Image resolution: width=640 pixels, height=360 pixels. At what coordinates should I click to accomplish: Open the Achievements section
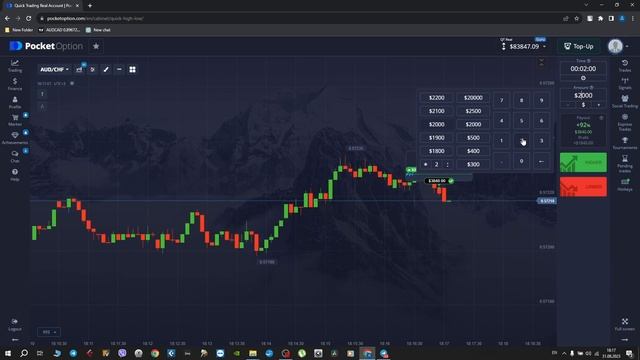tap(15, 138)
